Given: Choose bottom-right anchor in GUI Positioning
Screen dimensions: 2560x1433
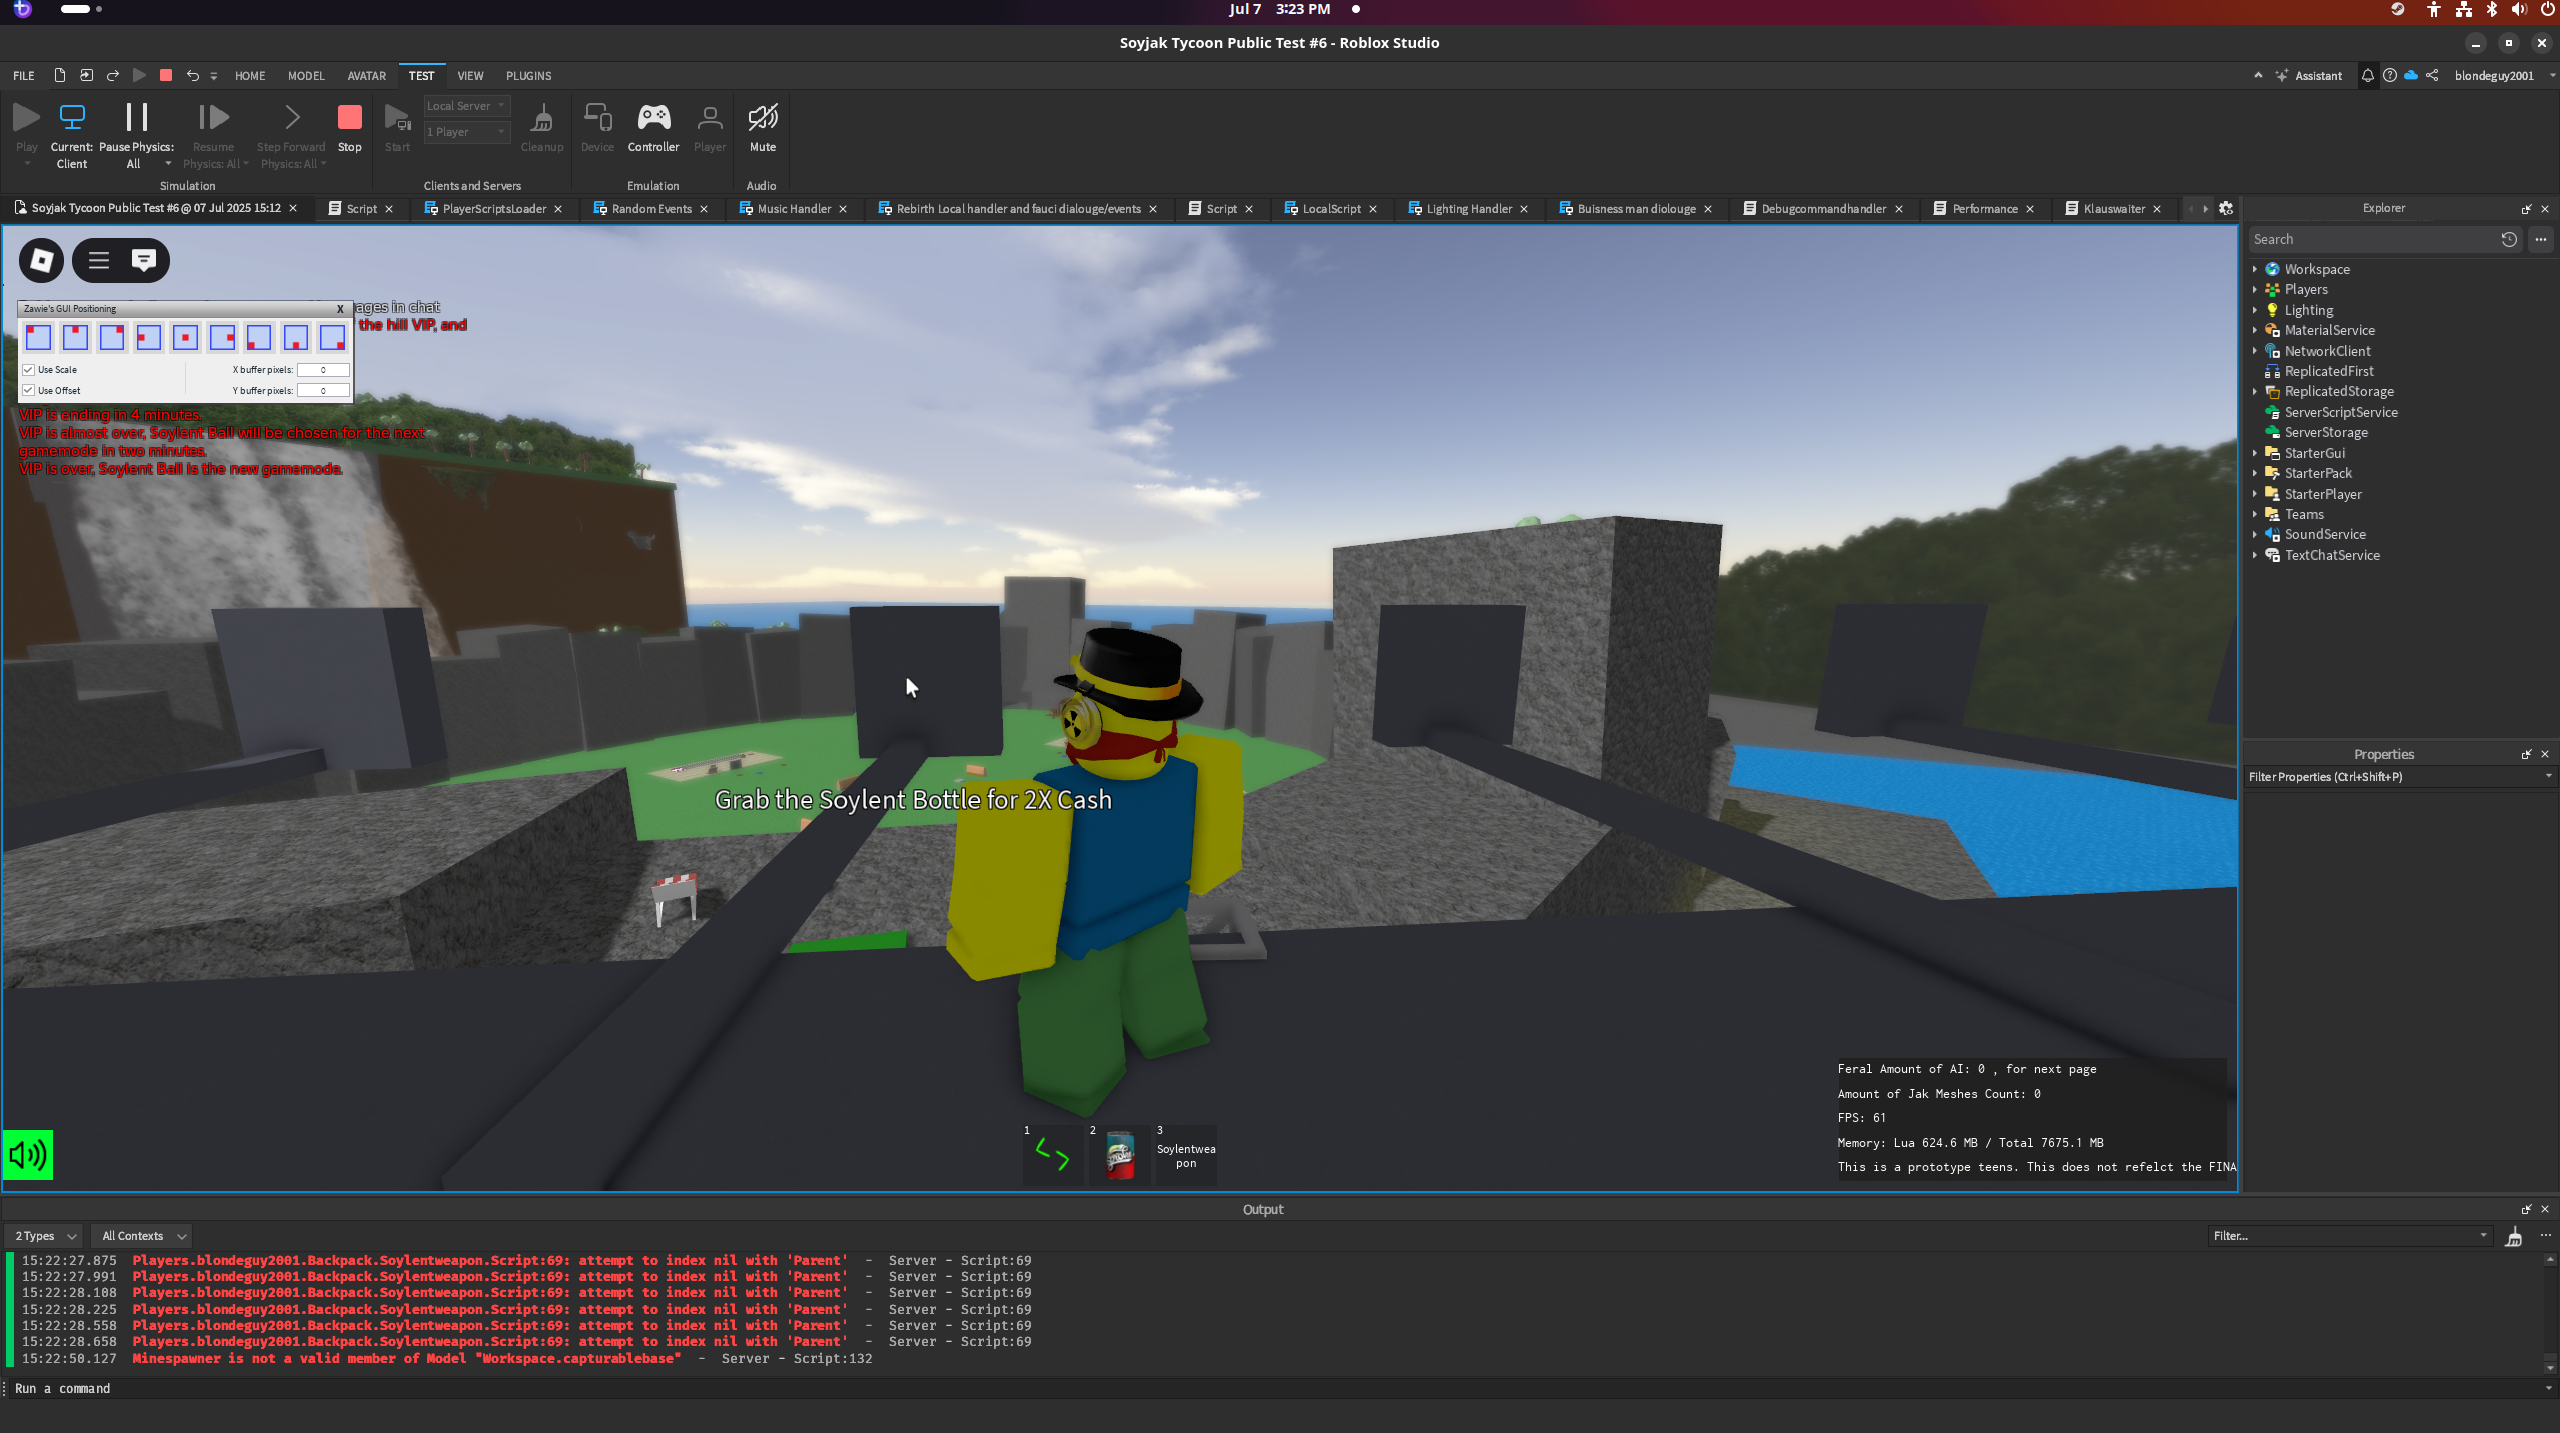Looking at the screenshot, I should coord(332,338).
